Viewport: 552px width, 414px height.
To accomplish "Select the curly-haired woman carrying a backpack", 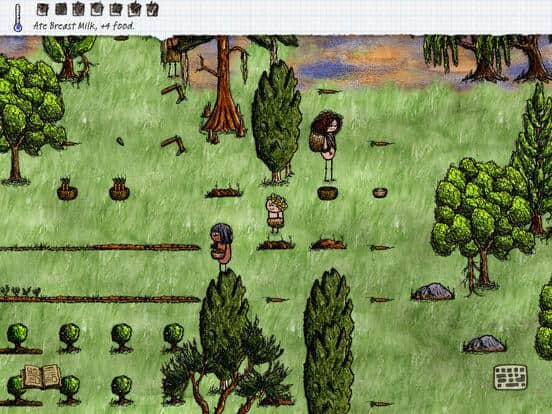I will 326,144.
